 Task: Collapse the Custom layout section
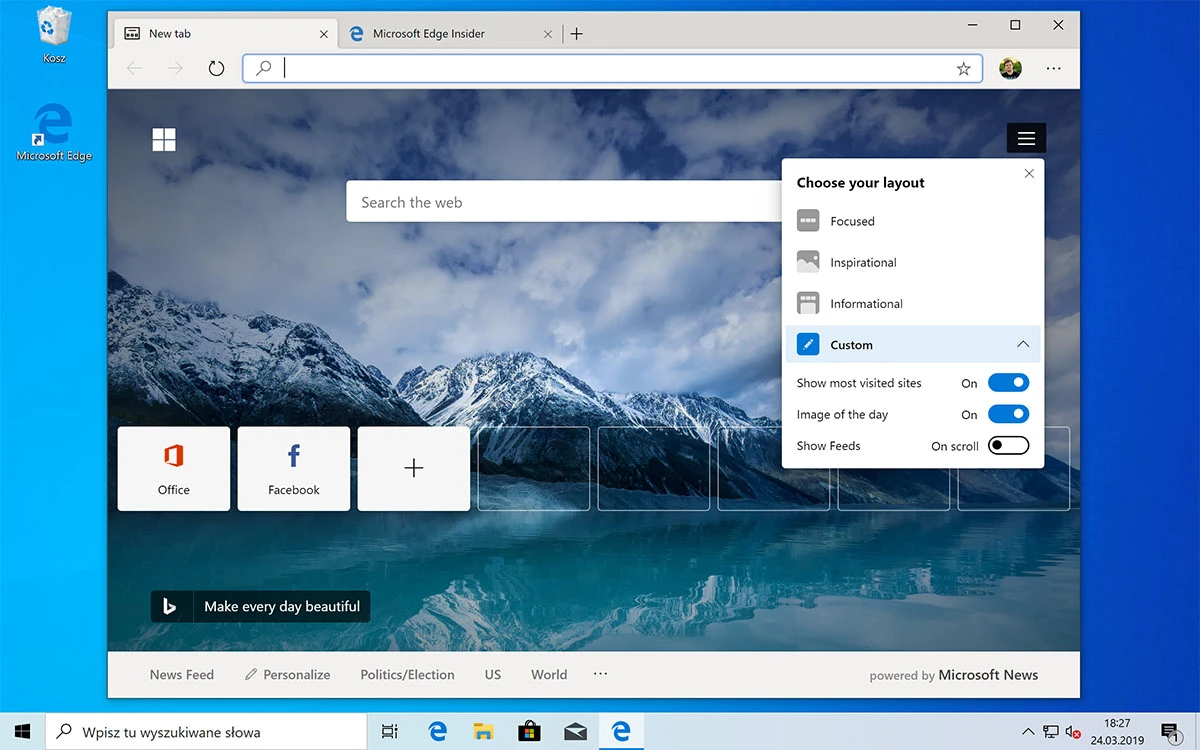tap(1022, 344)
